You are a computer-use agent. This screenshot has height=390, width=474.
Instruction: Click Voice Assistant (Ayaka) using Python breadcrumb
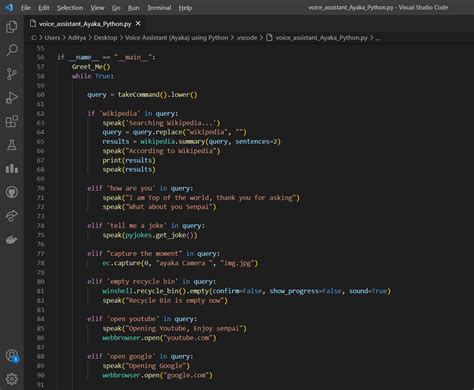[x=177, y=38]
